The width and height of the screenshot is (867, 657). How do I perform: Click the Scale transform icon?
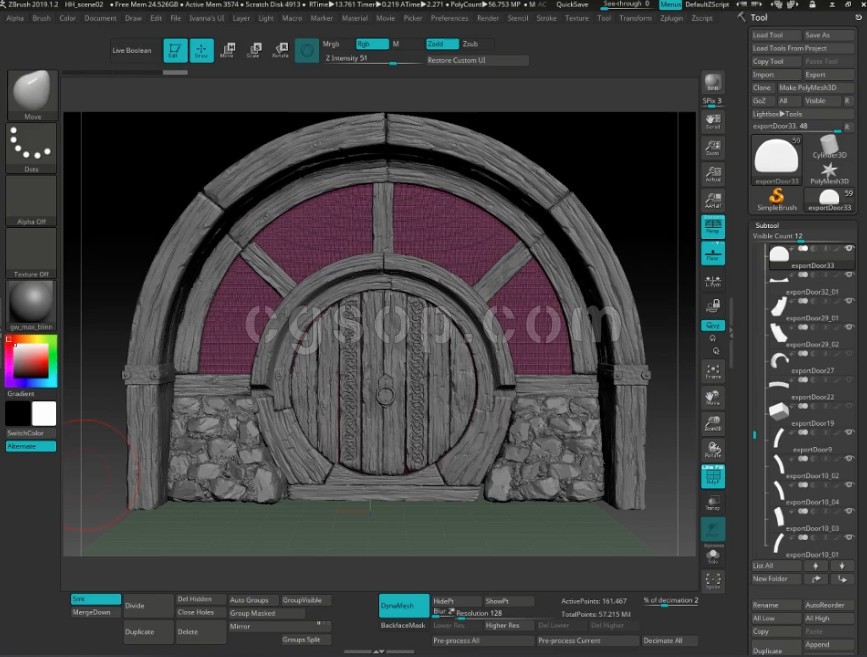pyautogui.click(x=254, y=51)
